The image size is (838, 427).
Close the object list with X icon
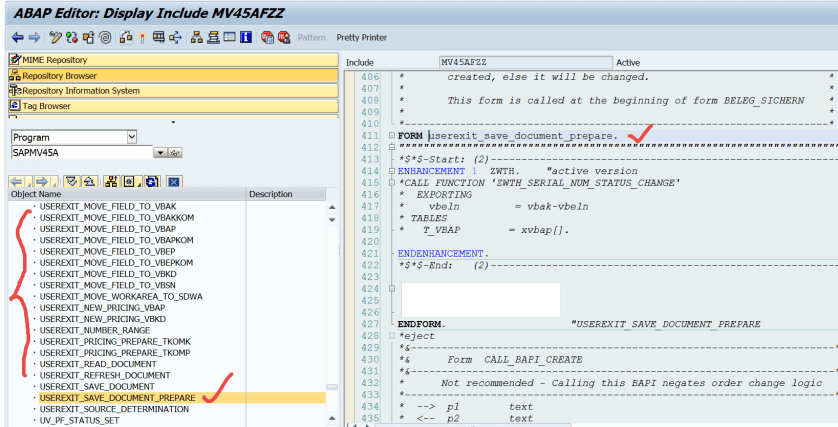(174, 181)
